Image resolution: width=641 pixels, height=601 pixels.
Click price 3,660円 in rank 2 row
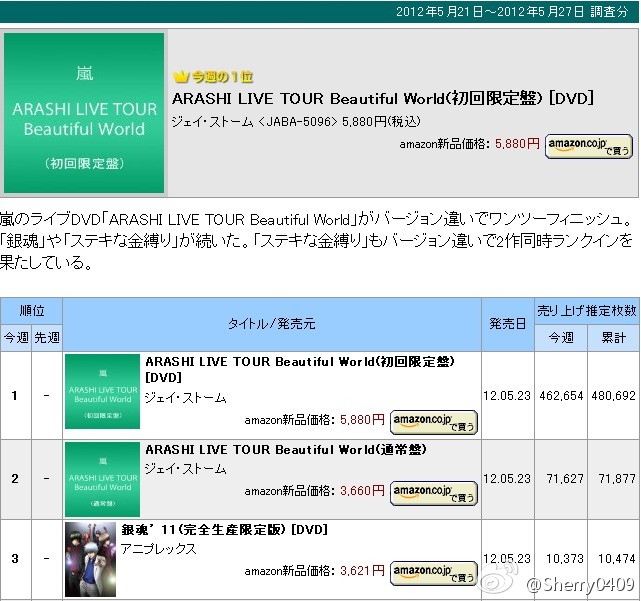(362, 491)
